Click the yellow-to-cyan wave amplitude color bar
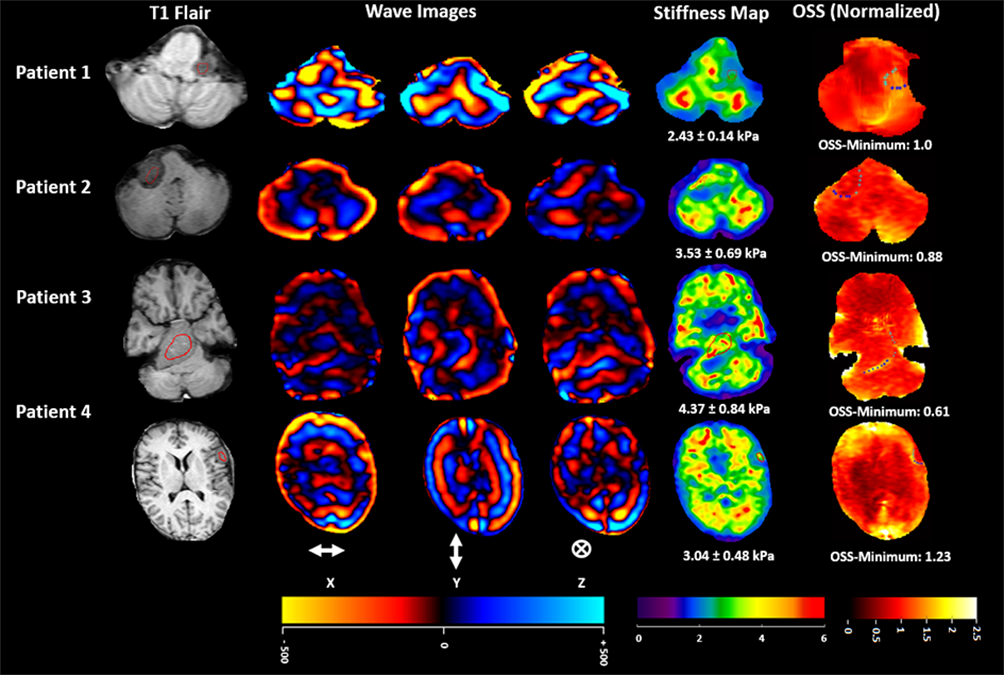The height and width of the screenshot is (675, 1004). [x=443, y=609]
